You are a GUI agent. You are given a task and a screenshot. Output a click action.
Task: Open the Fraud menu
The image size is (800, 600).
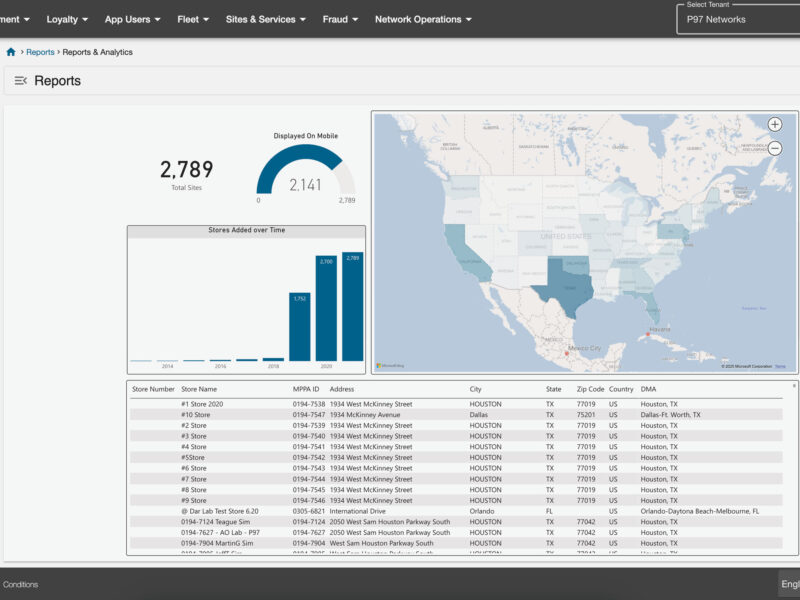click(340, 19)
